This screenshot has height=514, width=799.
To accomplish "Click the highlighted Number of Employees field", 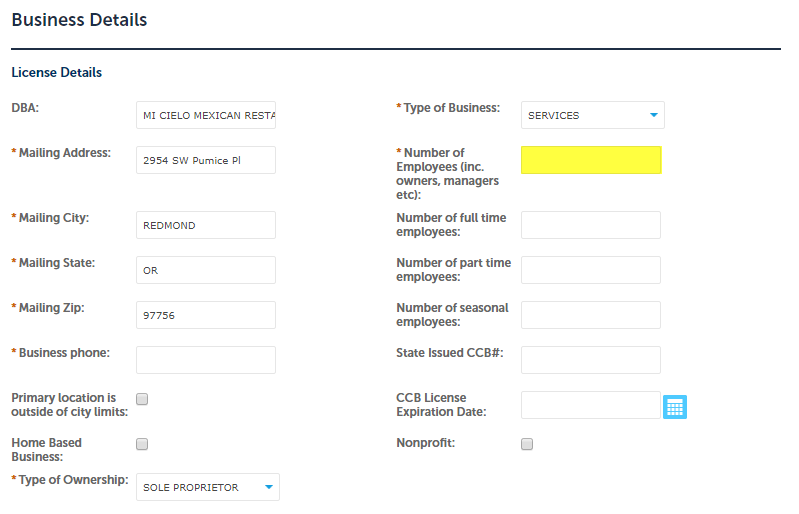I will pos(591,160).
